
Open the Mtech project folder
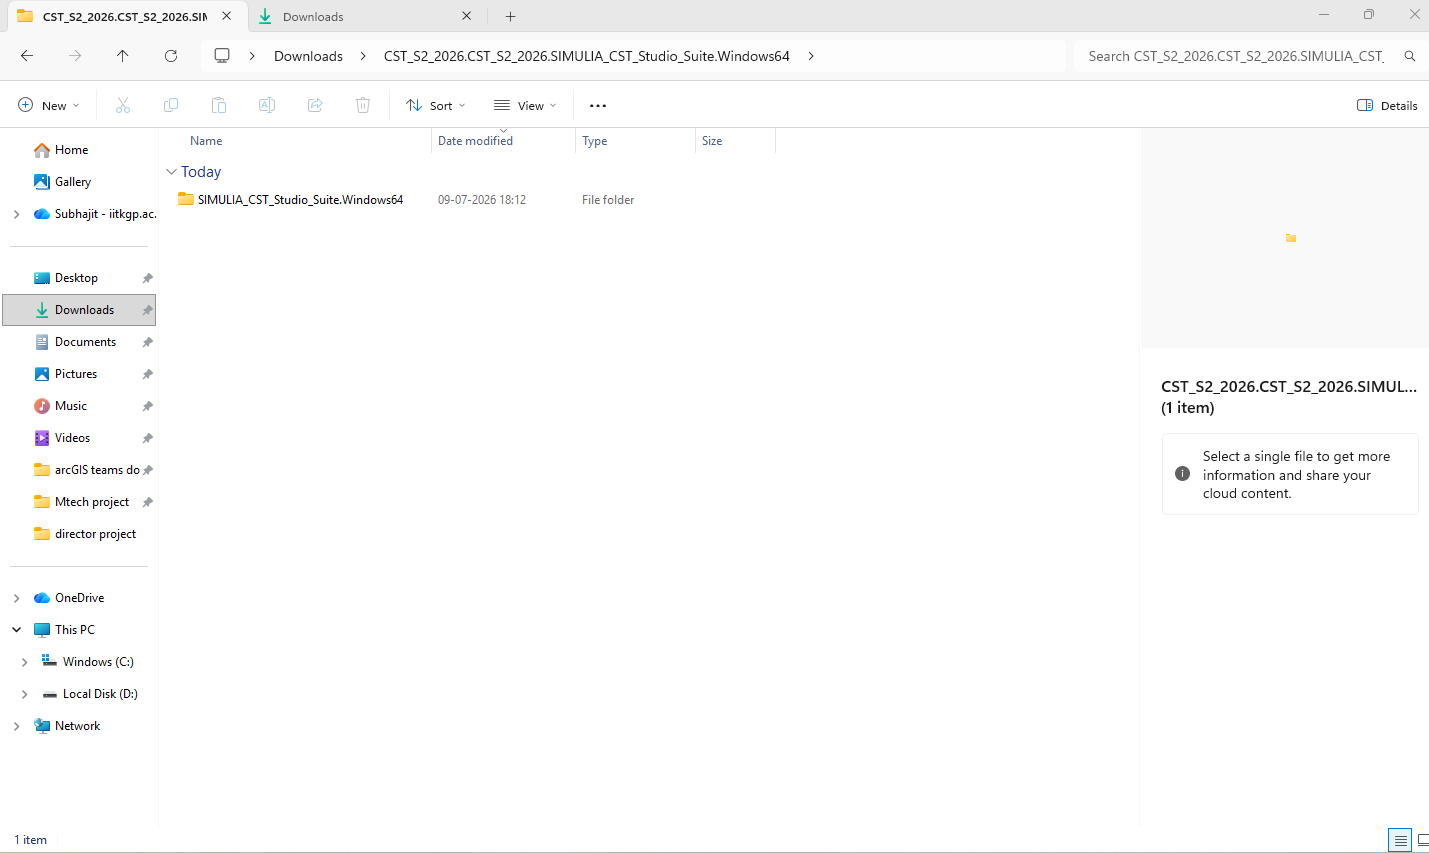(x=92, y=502)
